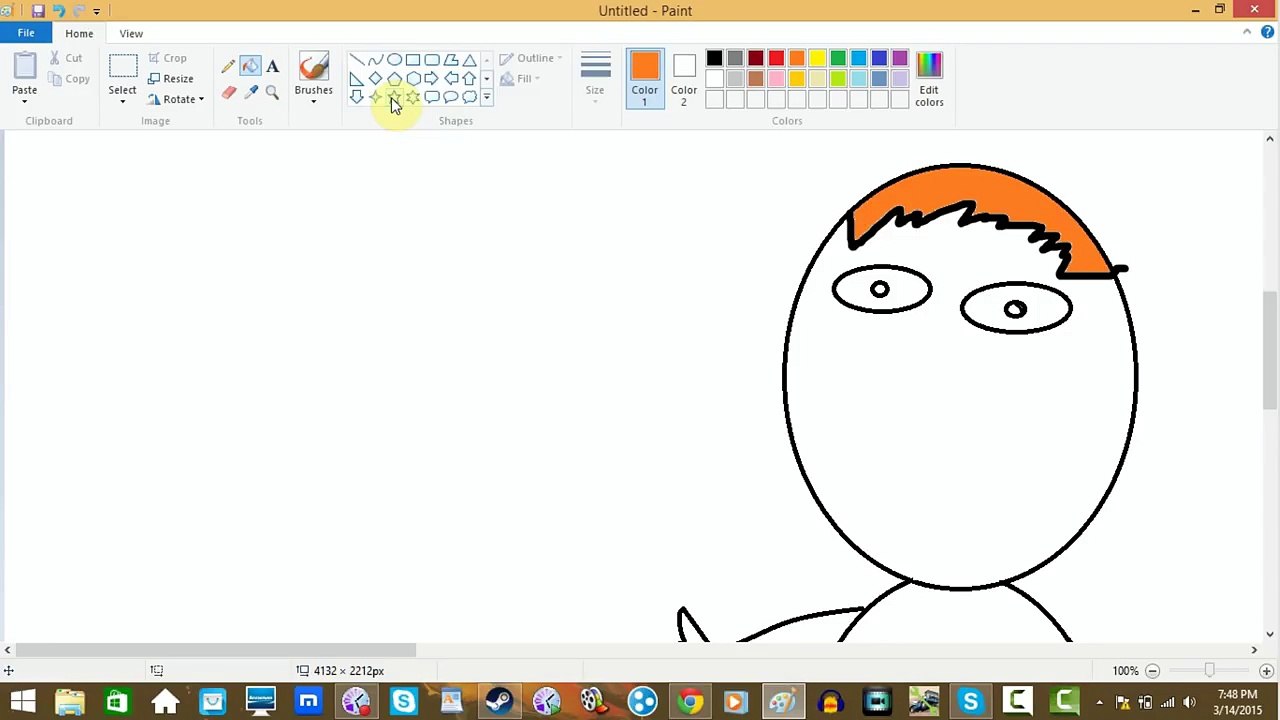Choose the Diamond shape
Viewport: 1280px width, 720px height.
(375, 79)
